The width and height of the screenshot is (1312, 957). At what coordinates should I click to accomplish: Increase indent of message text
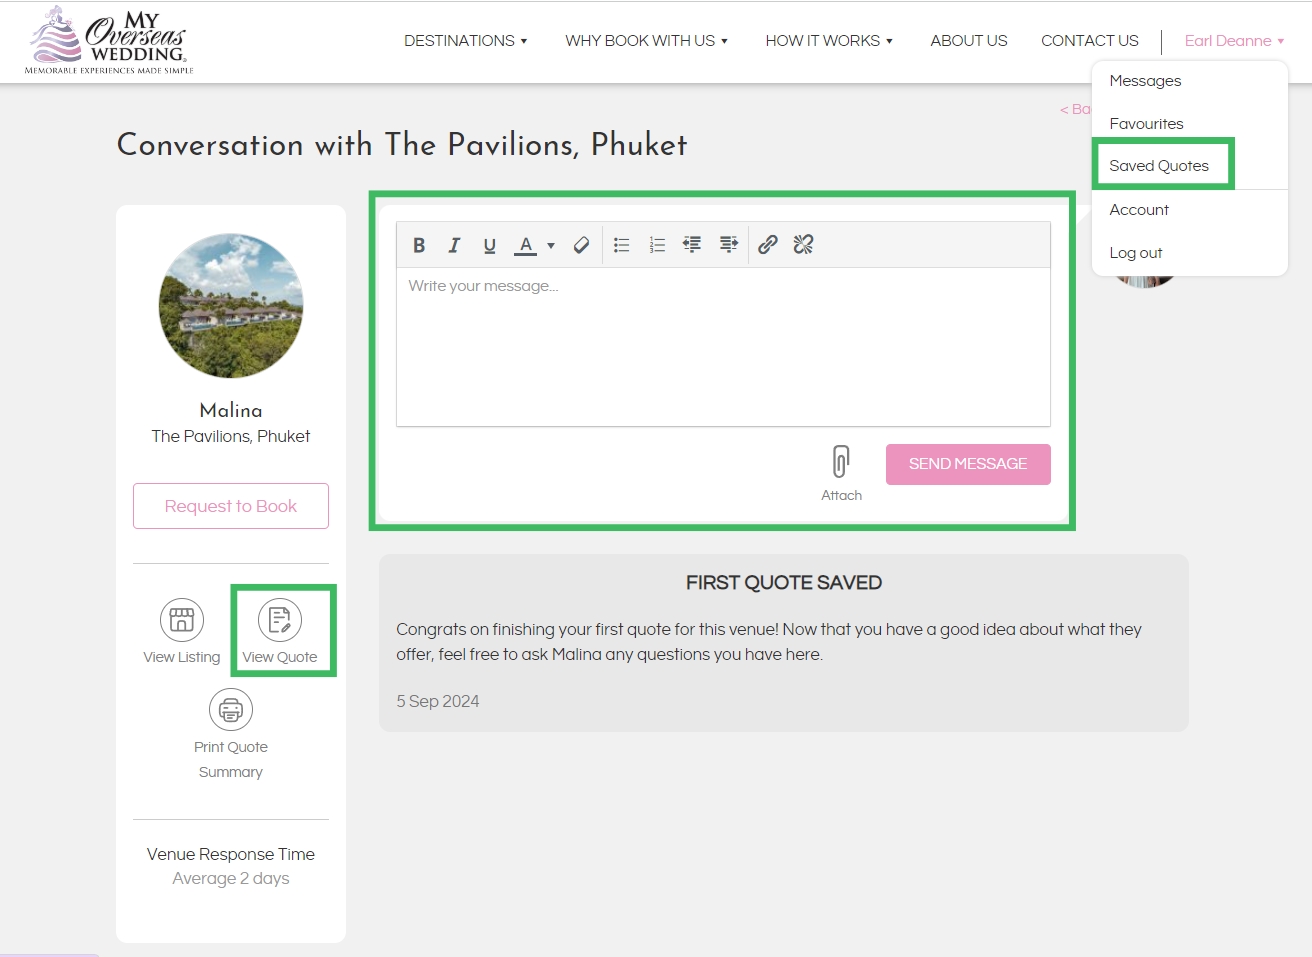(x=729, y=245)
